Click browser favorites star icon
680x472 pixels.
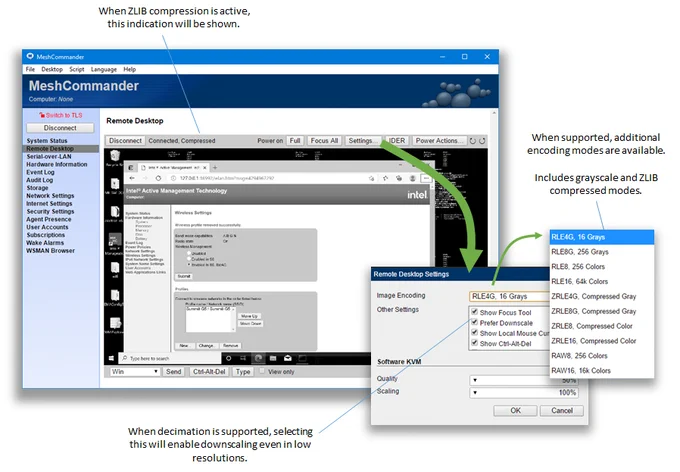coord(385,178)
